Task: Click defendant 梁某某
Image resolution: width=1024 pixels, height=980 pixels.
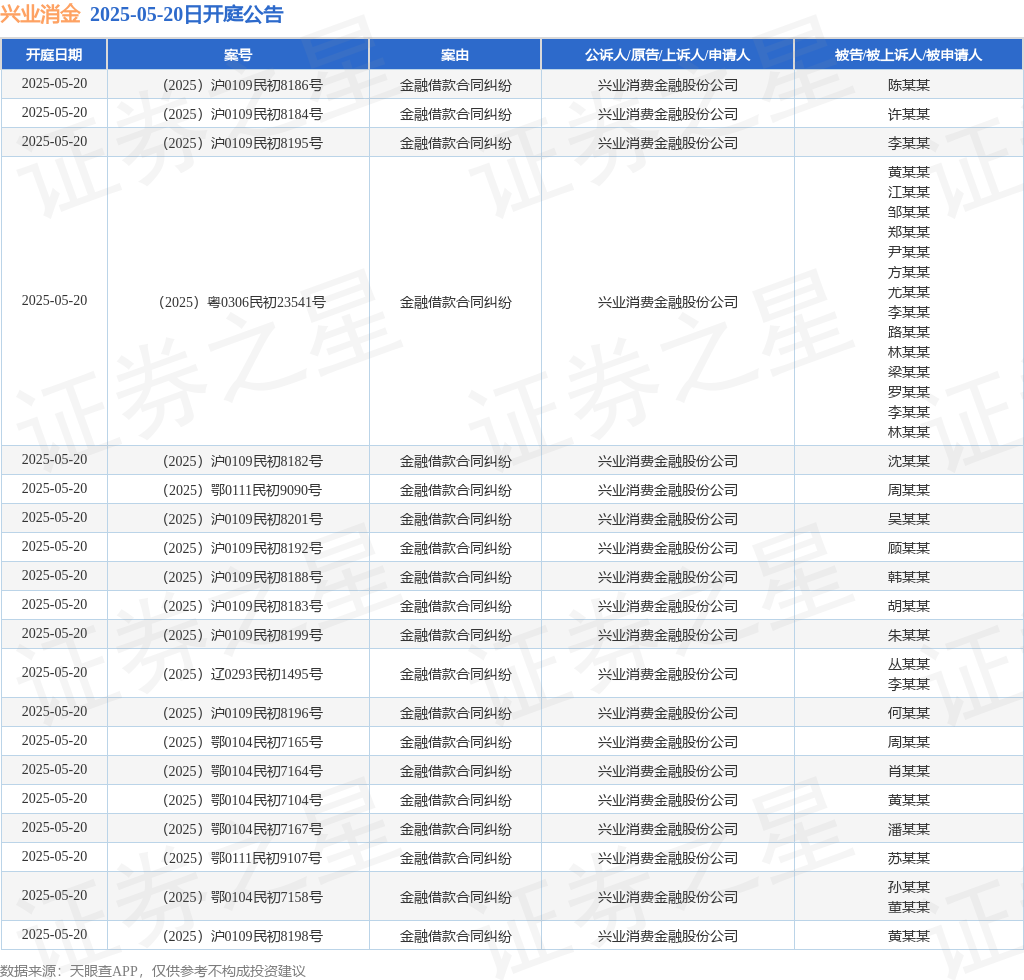Action: pos(908,372)
